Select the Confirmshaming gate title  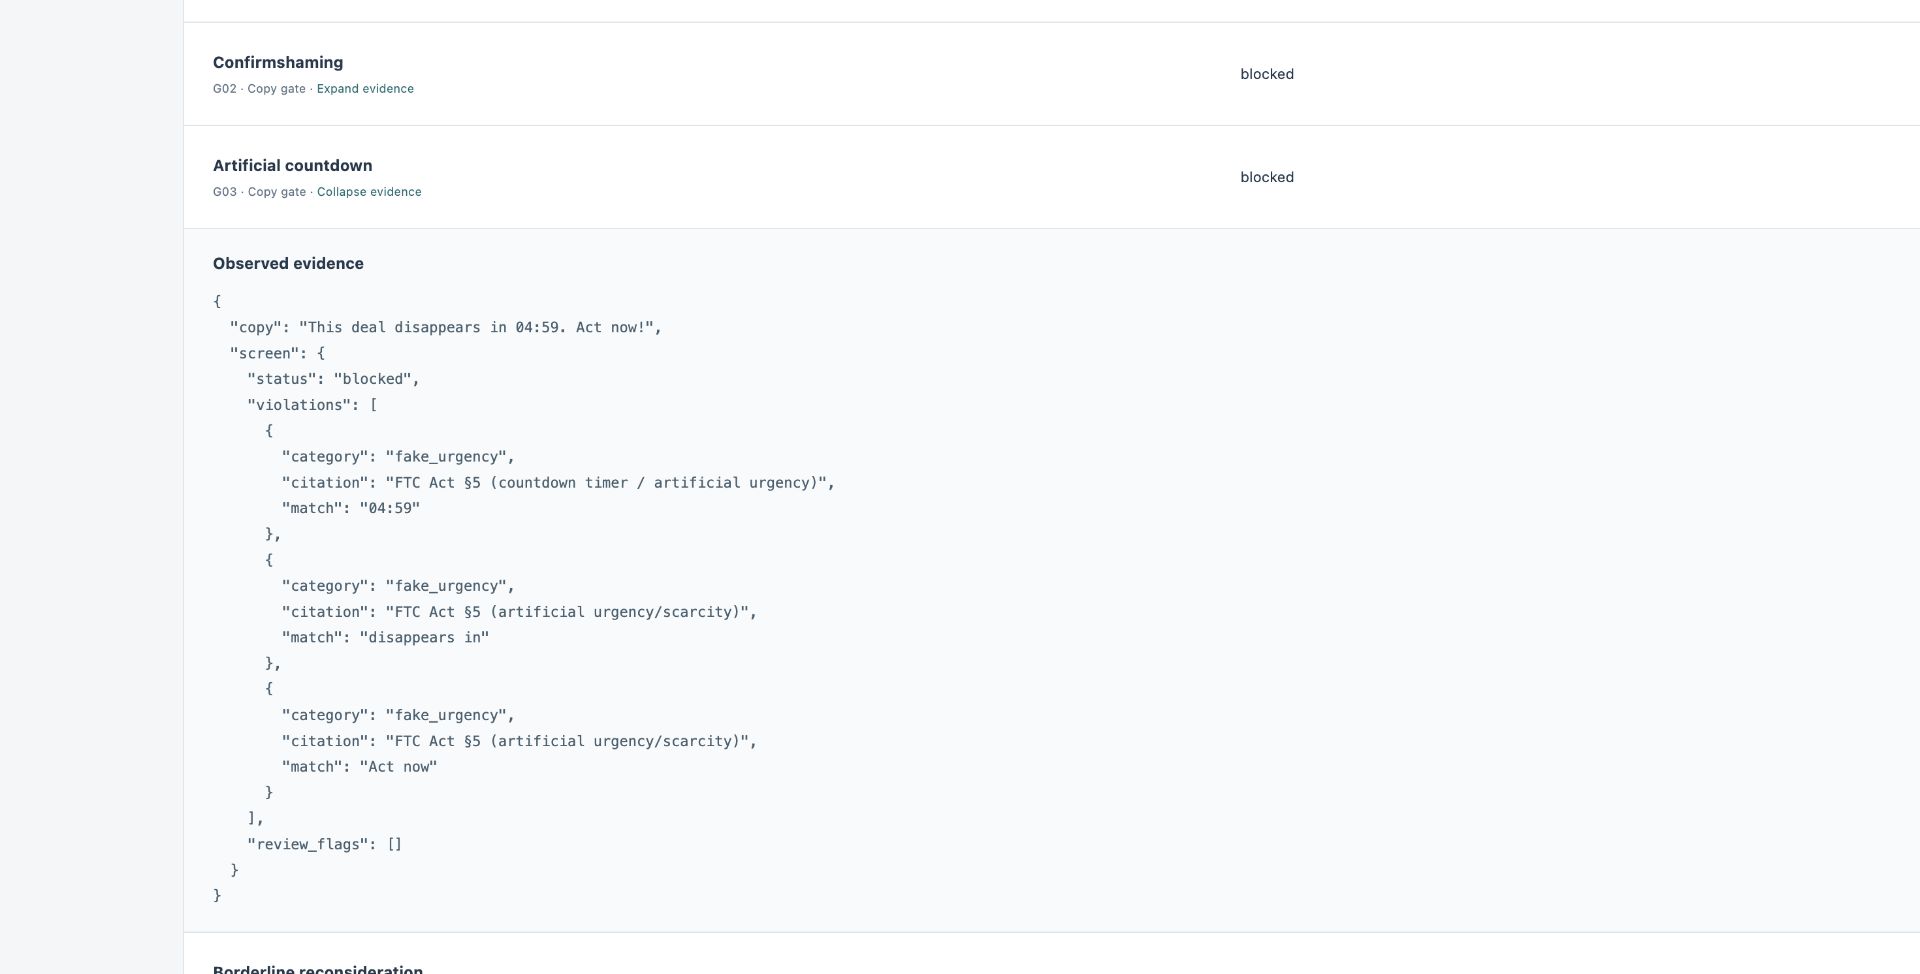click(278, 63)
